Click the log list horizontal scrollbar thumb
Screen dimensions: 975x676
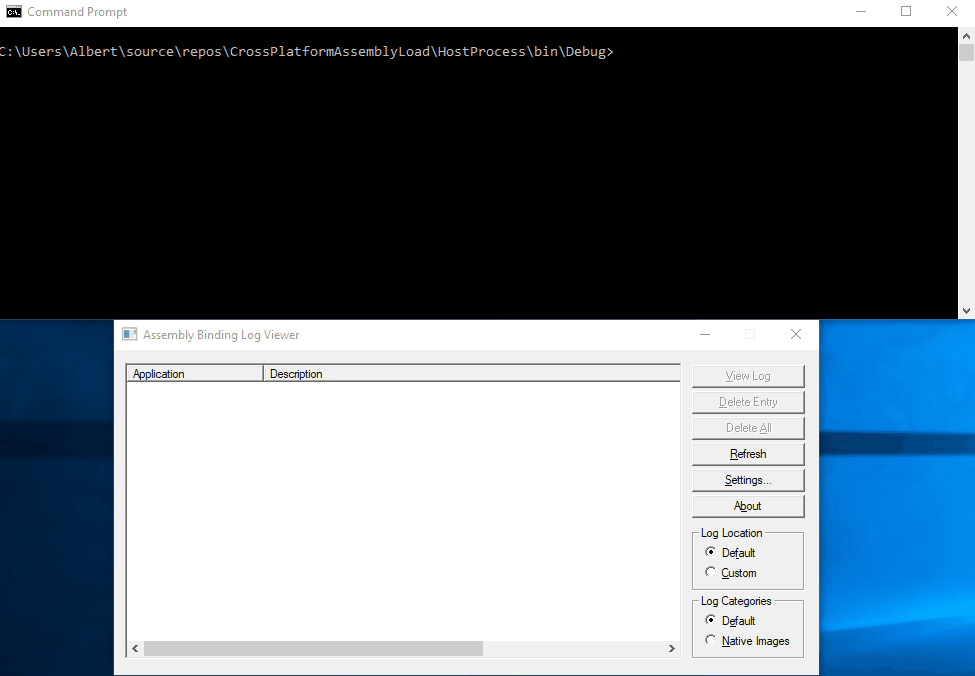313,649
